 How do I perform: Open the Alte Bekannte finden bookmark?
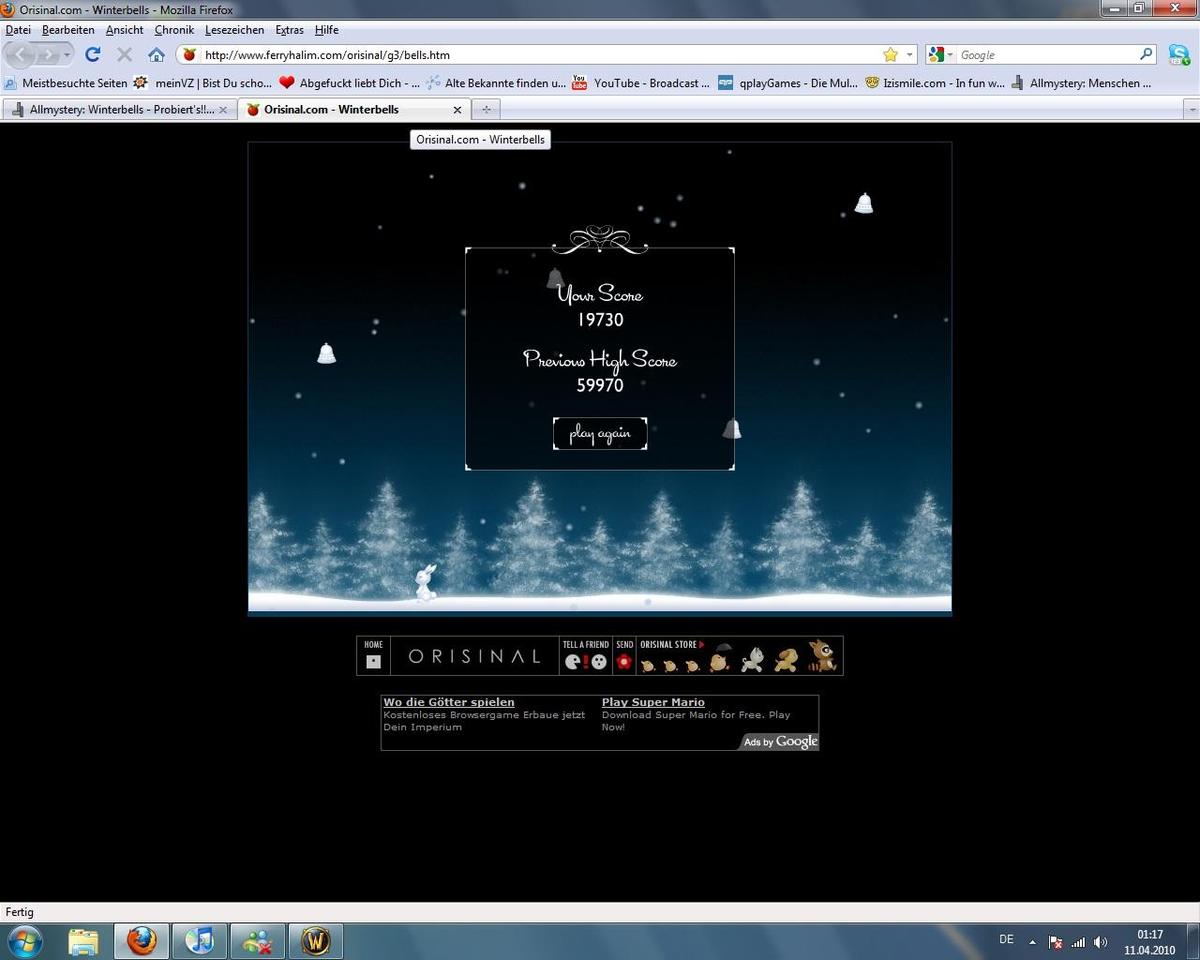coord(495,83)
